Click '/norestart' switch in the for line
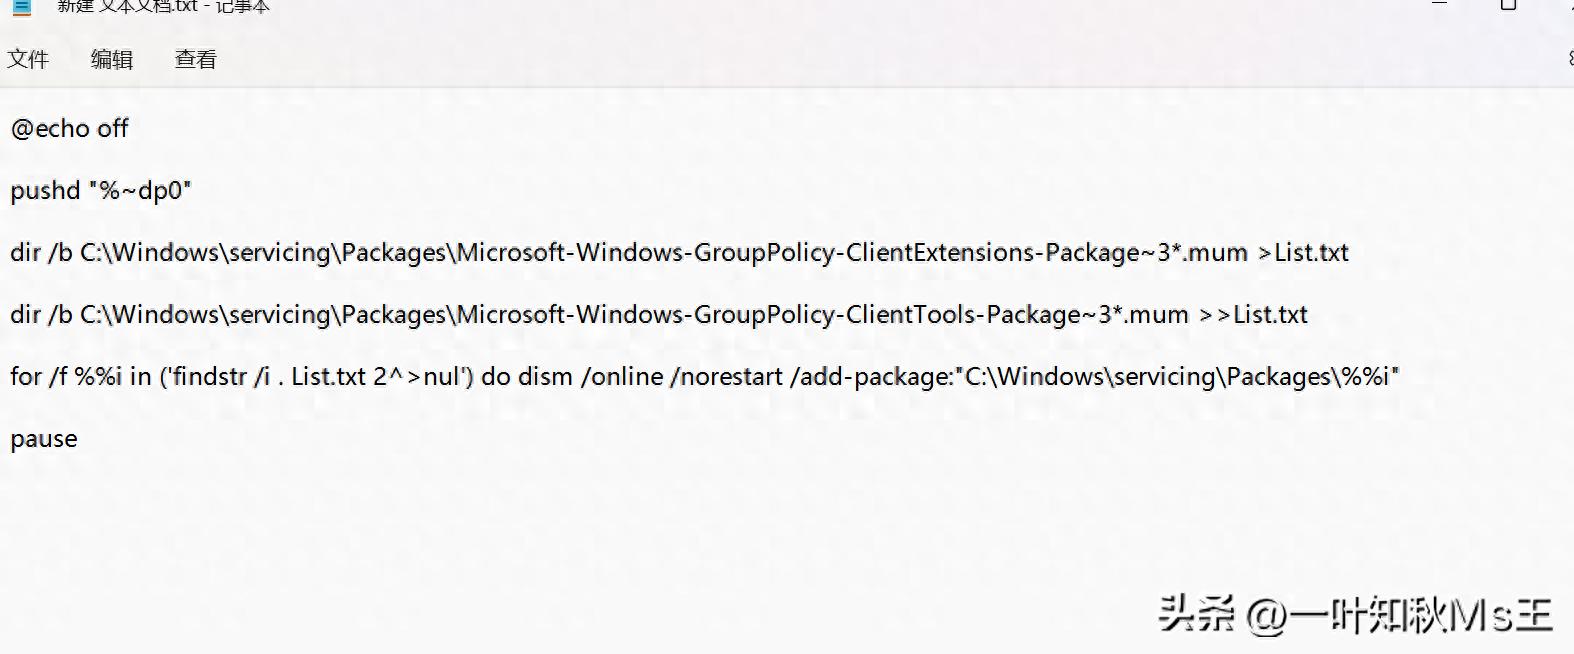Image resolution: width=1574 pixels, height=654 pixels. tap(727, 377)
